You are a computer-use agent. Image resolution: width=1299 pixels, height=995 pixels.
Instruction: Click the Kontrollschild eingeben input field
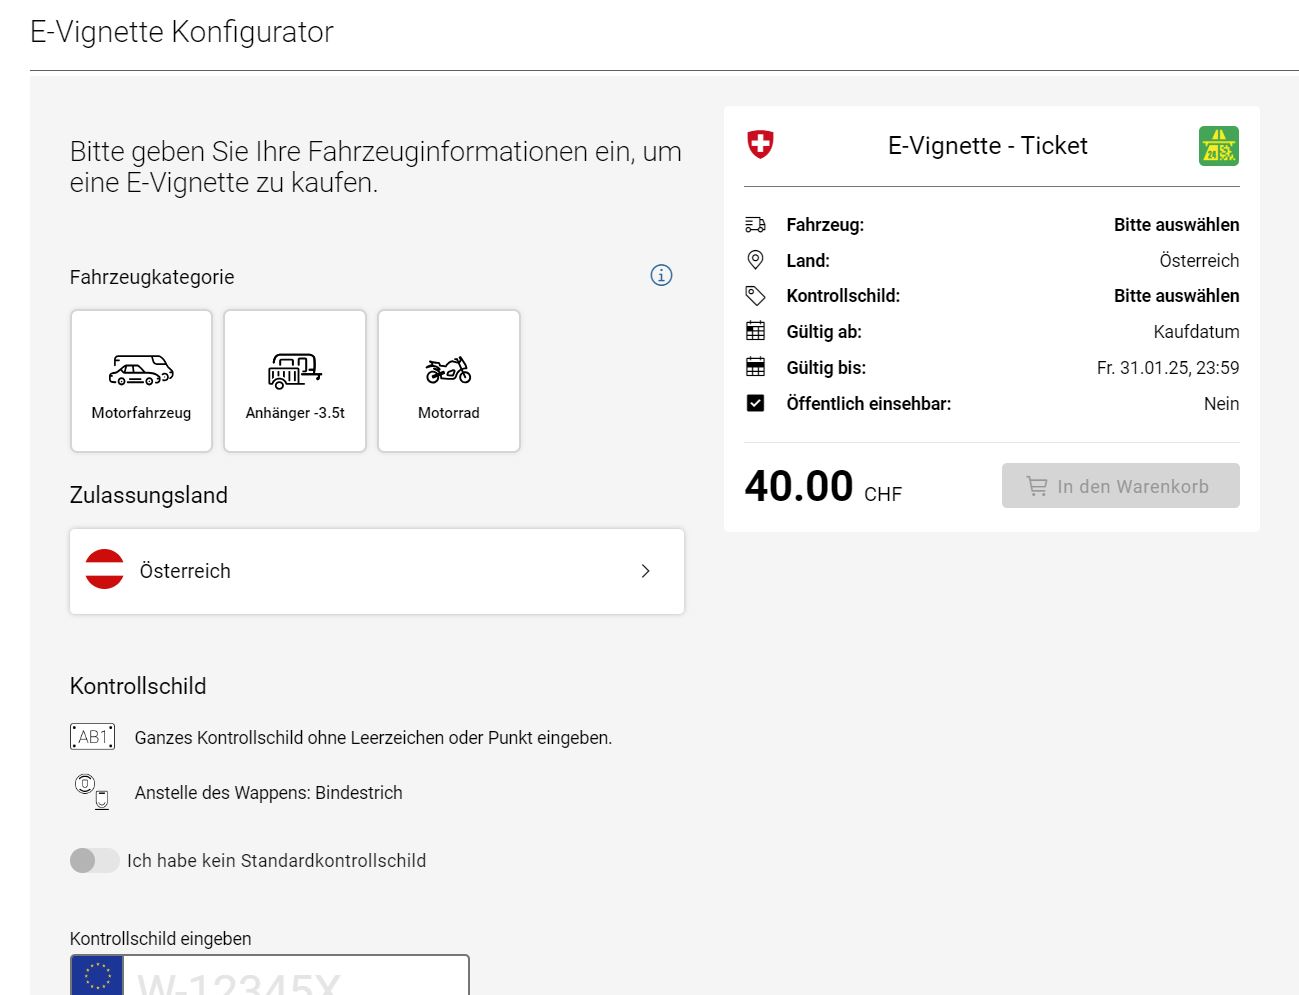click(295, 978)
